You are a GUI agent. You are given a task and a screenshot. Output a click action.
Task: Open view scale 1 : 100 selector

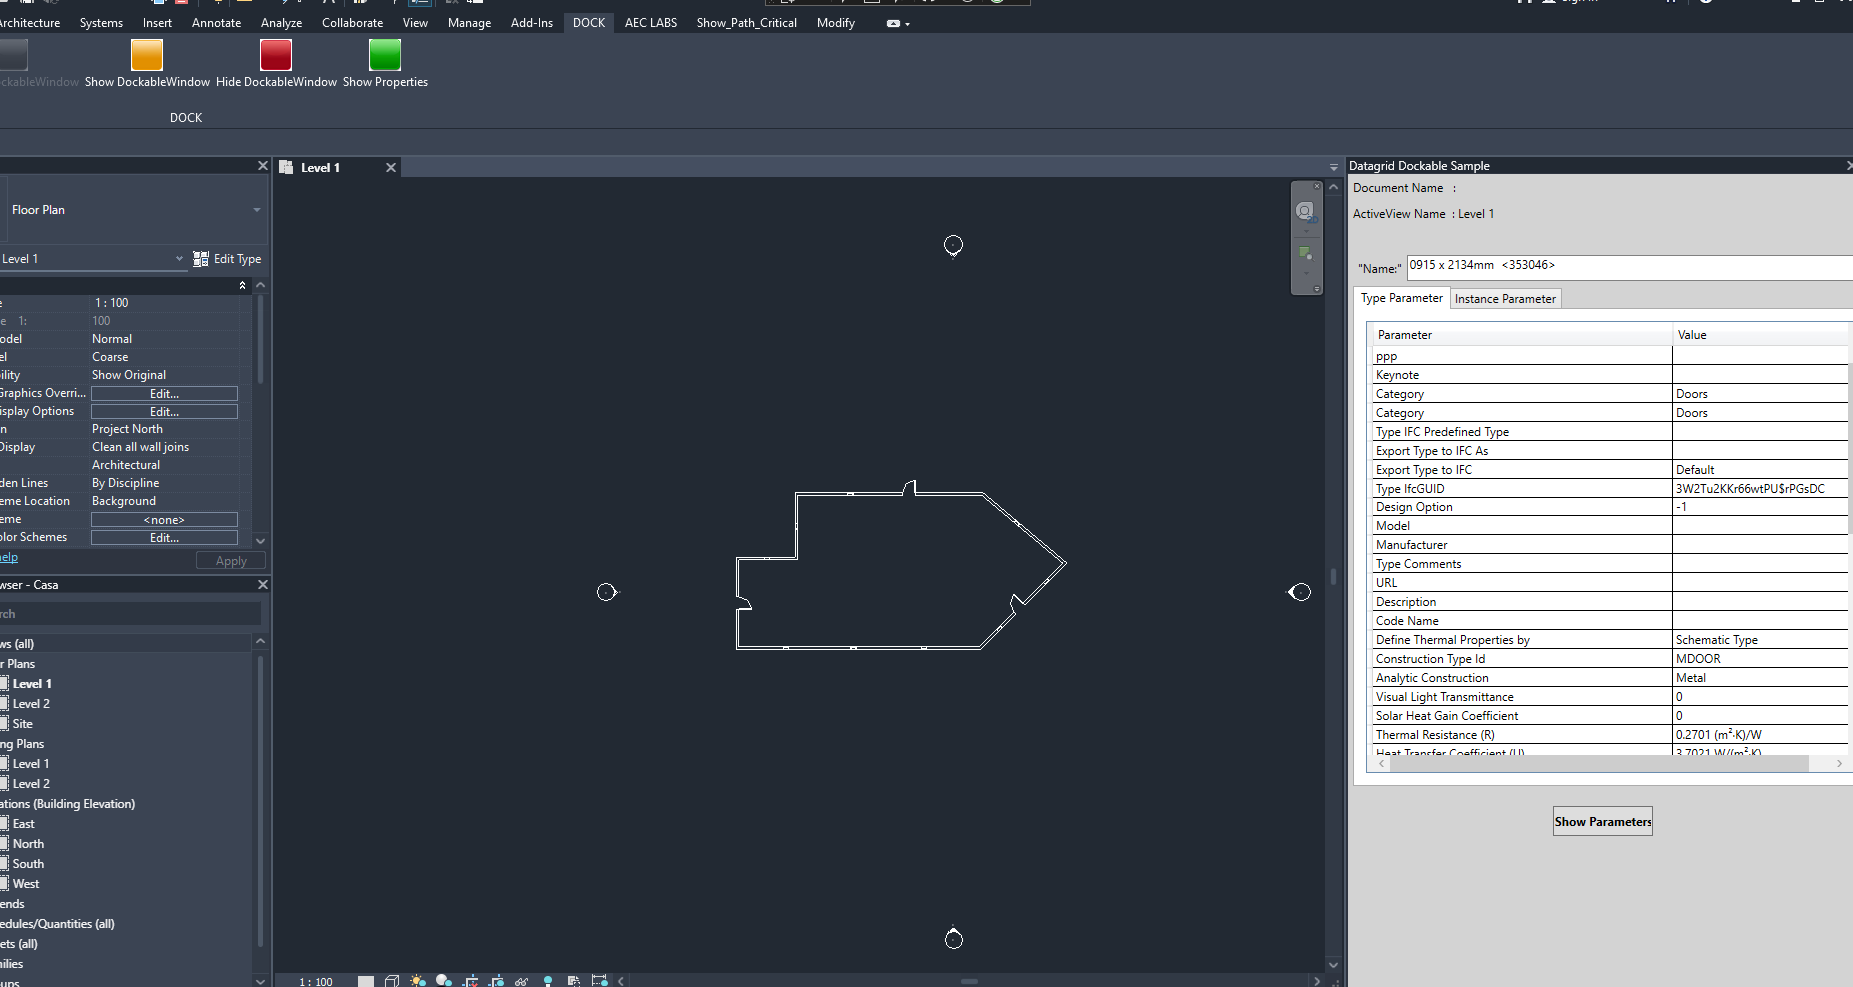[316, 982]
